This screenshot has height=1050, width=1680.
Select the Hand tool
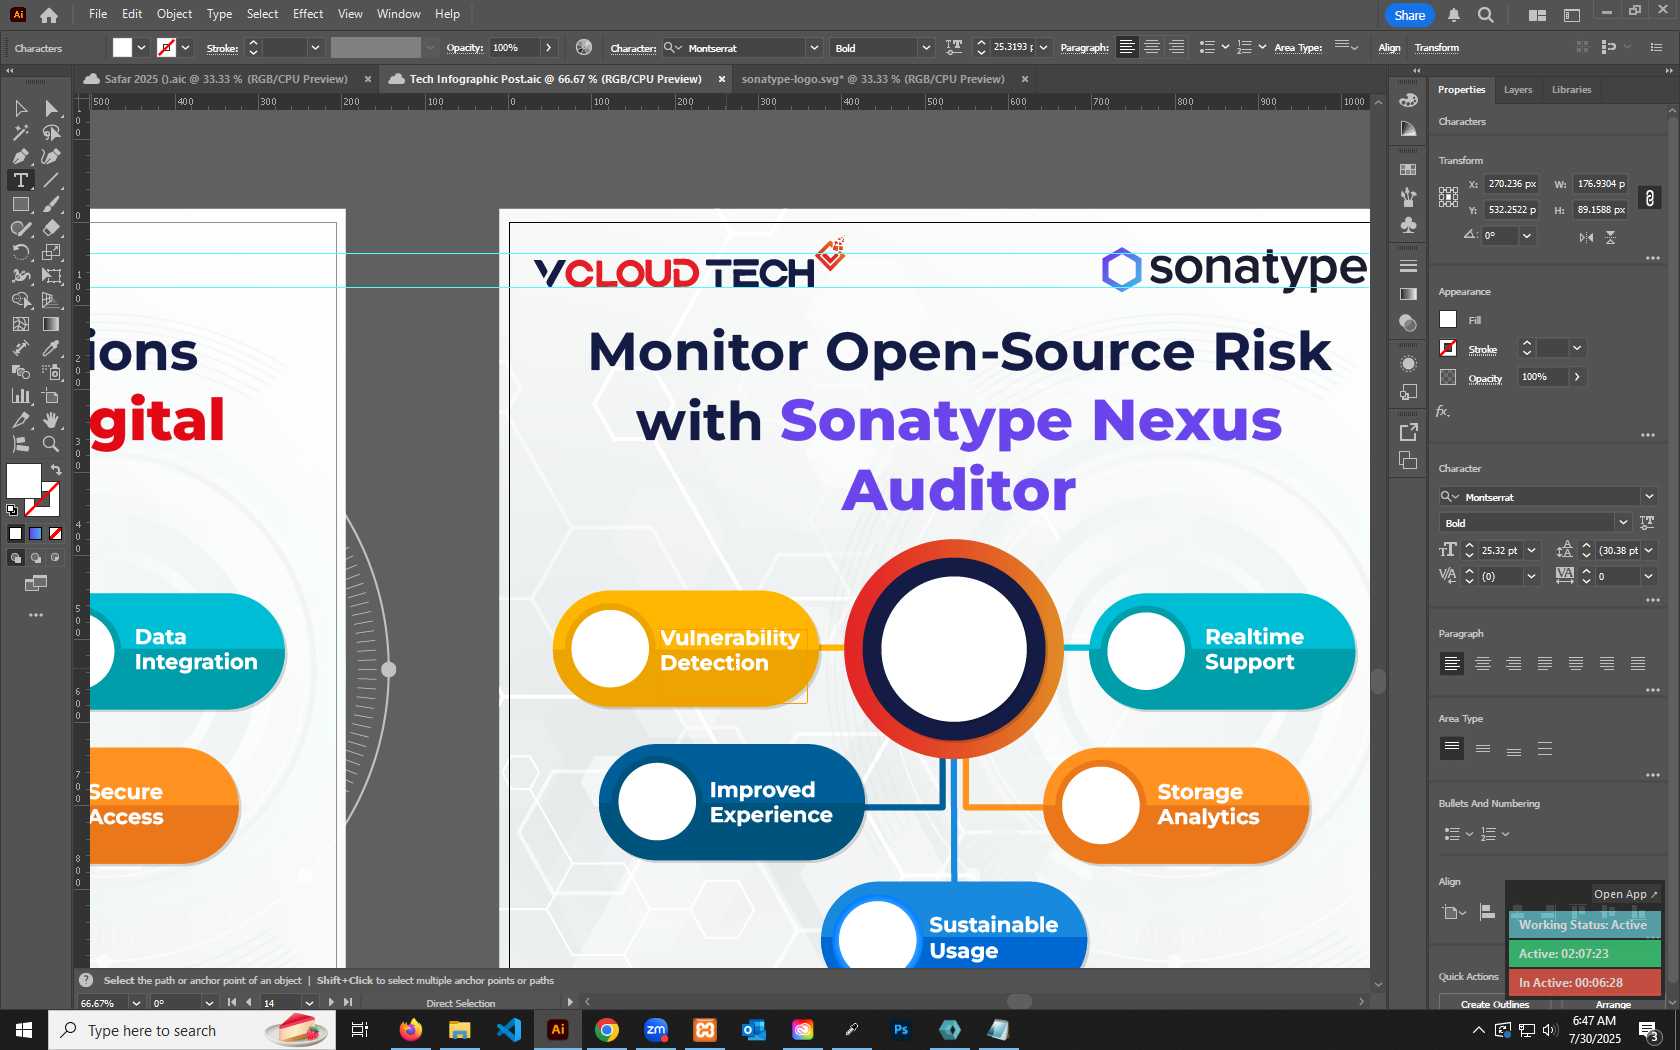[51, 420]
